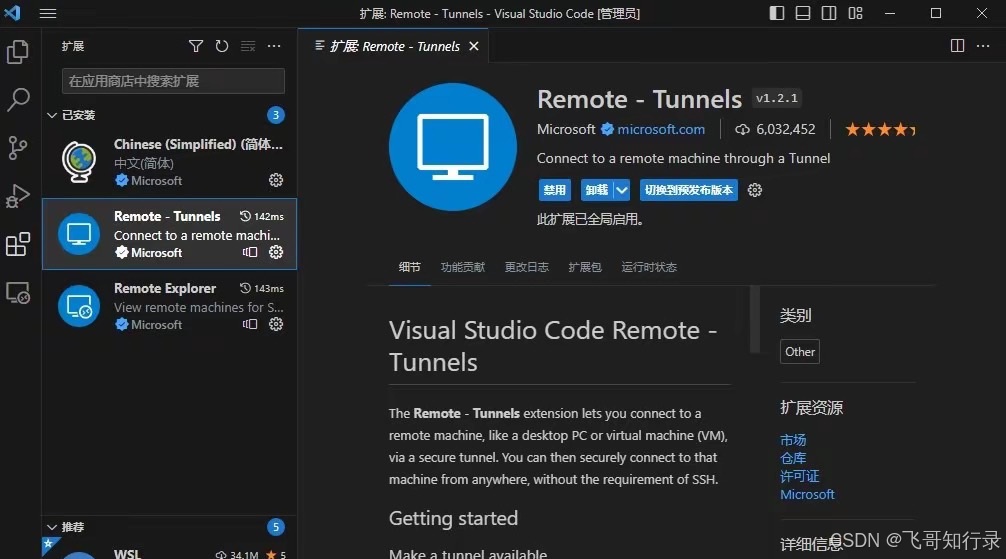This screenshot has width=1006, height=559.
Task: Select Remote - Tunnels in installed list
Action: 169,234
